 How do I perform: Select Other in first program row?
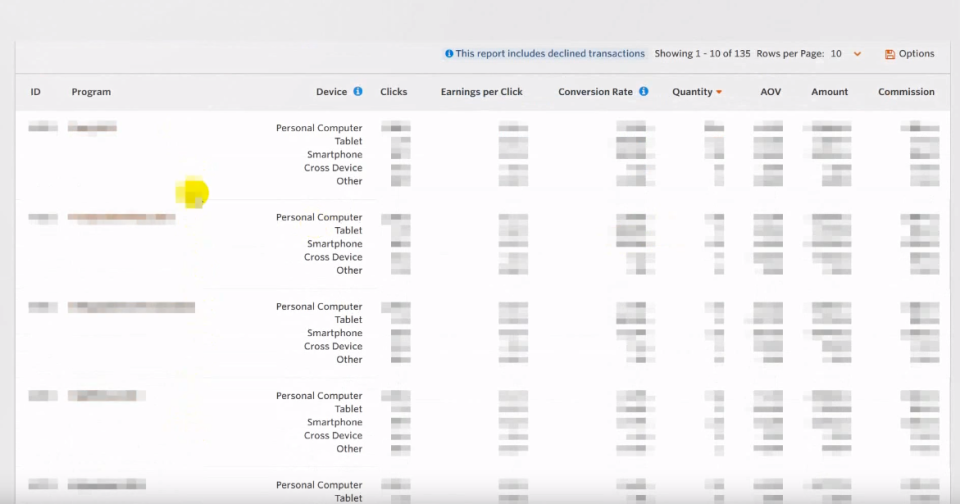coord(349,181)
